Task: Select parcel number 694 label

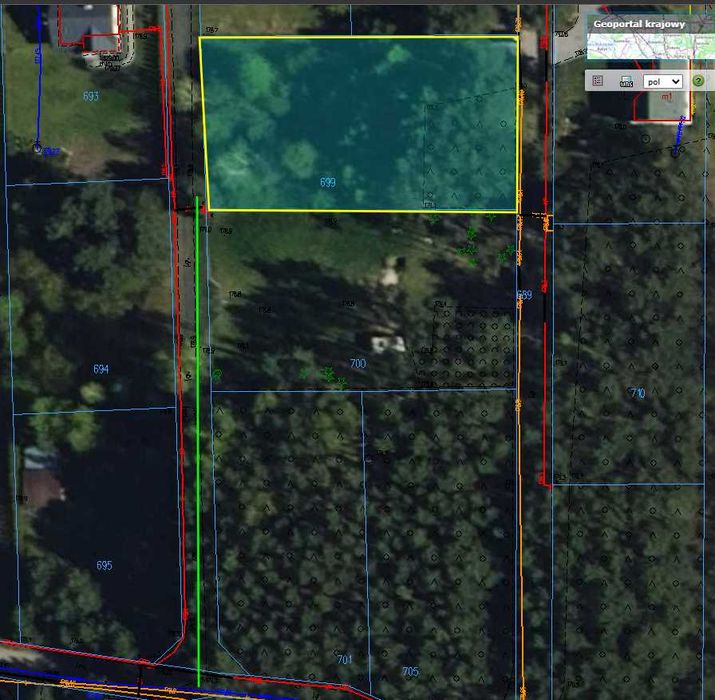Action: pos(101,369)
